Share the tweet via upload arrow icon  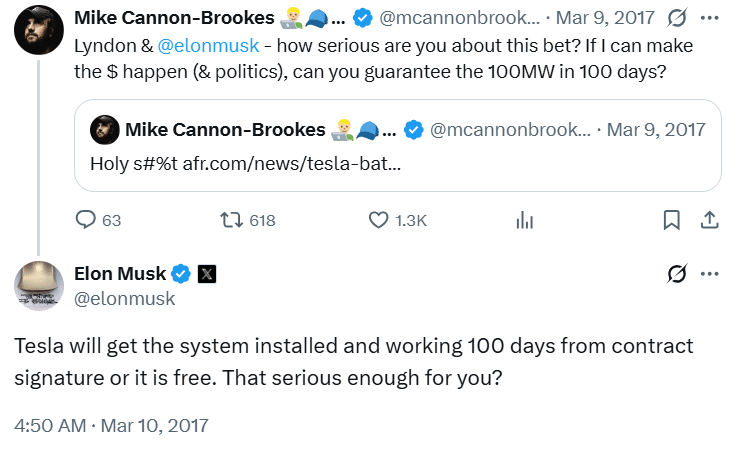[708, 220]
